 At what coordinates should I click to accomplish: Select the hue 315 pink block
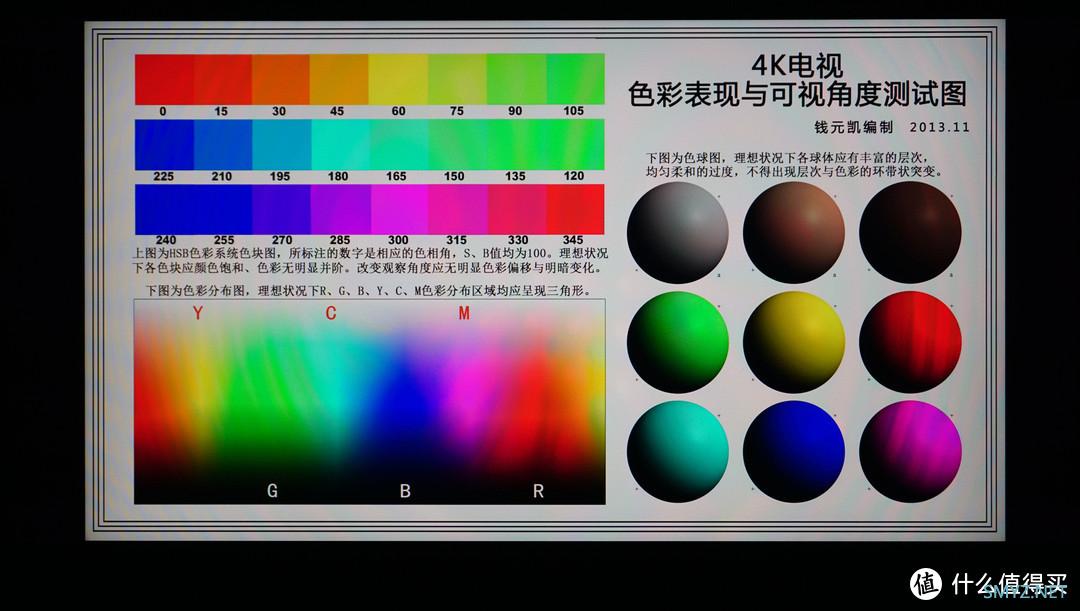(x=458, y=209)
